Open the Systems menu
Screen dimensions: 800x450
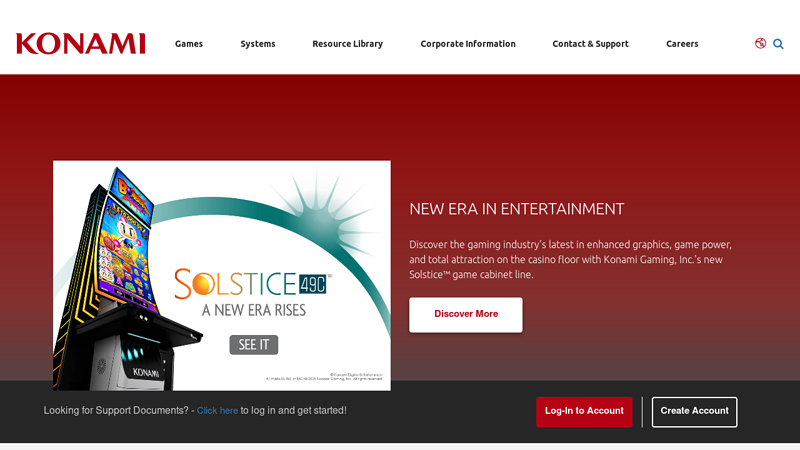258,44
